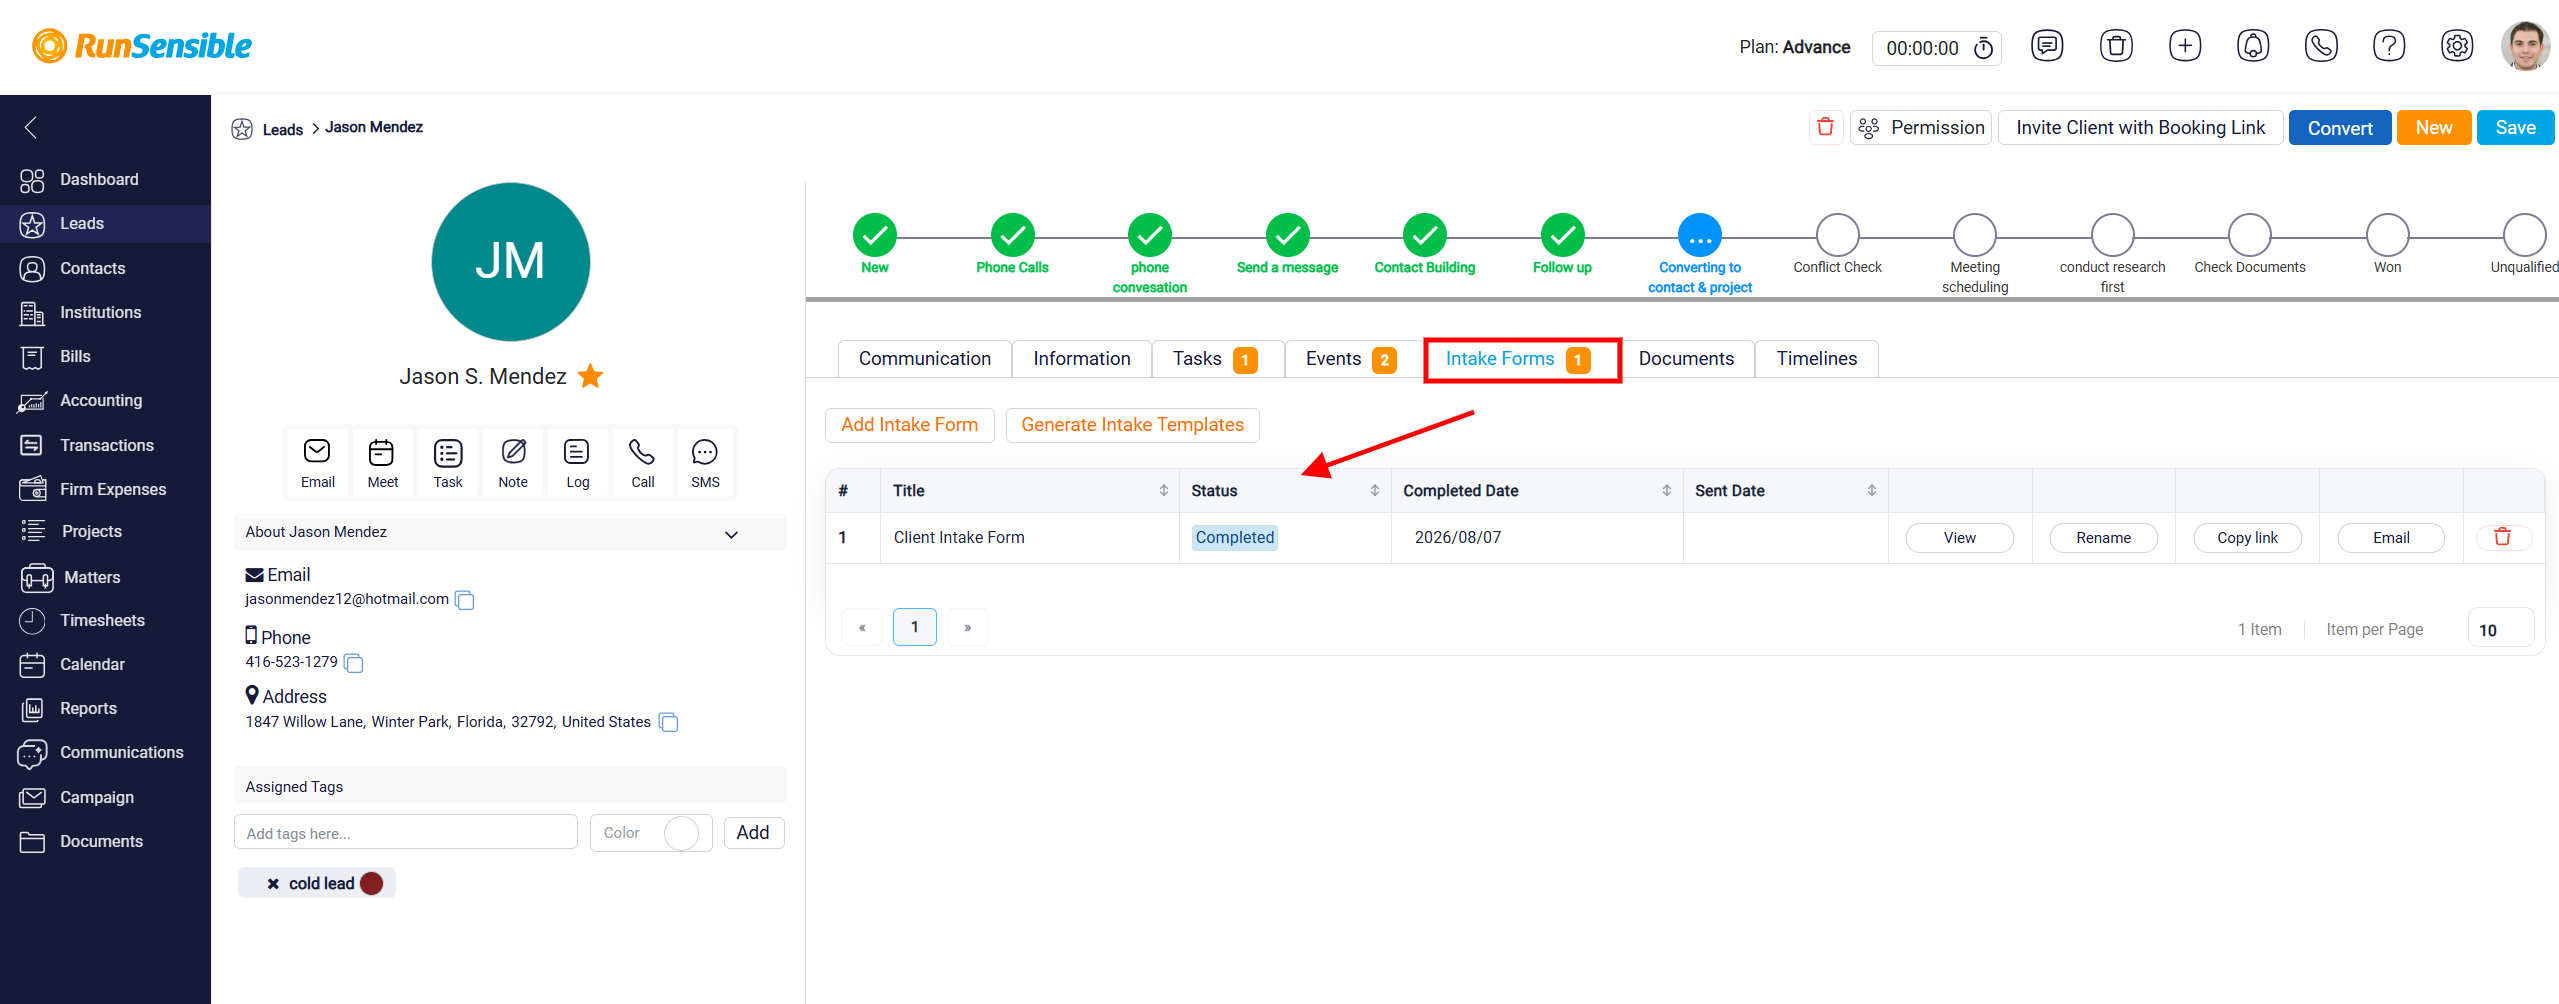Viewport: 2559px width, 1004px height.
Task: Mark the Won stage circle
Action: (x=2387, y=235)
